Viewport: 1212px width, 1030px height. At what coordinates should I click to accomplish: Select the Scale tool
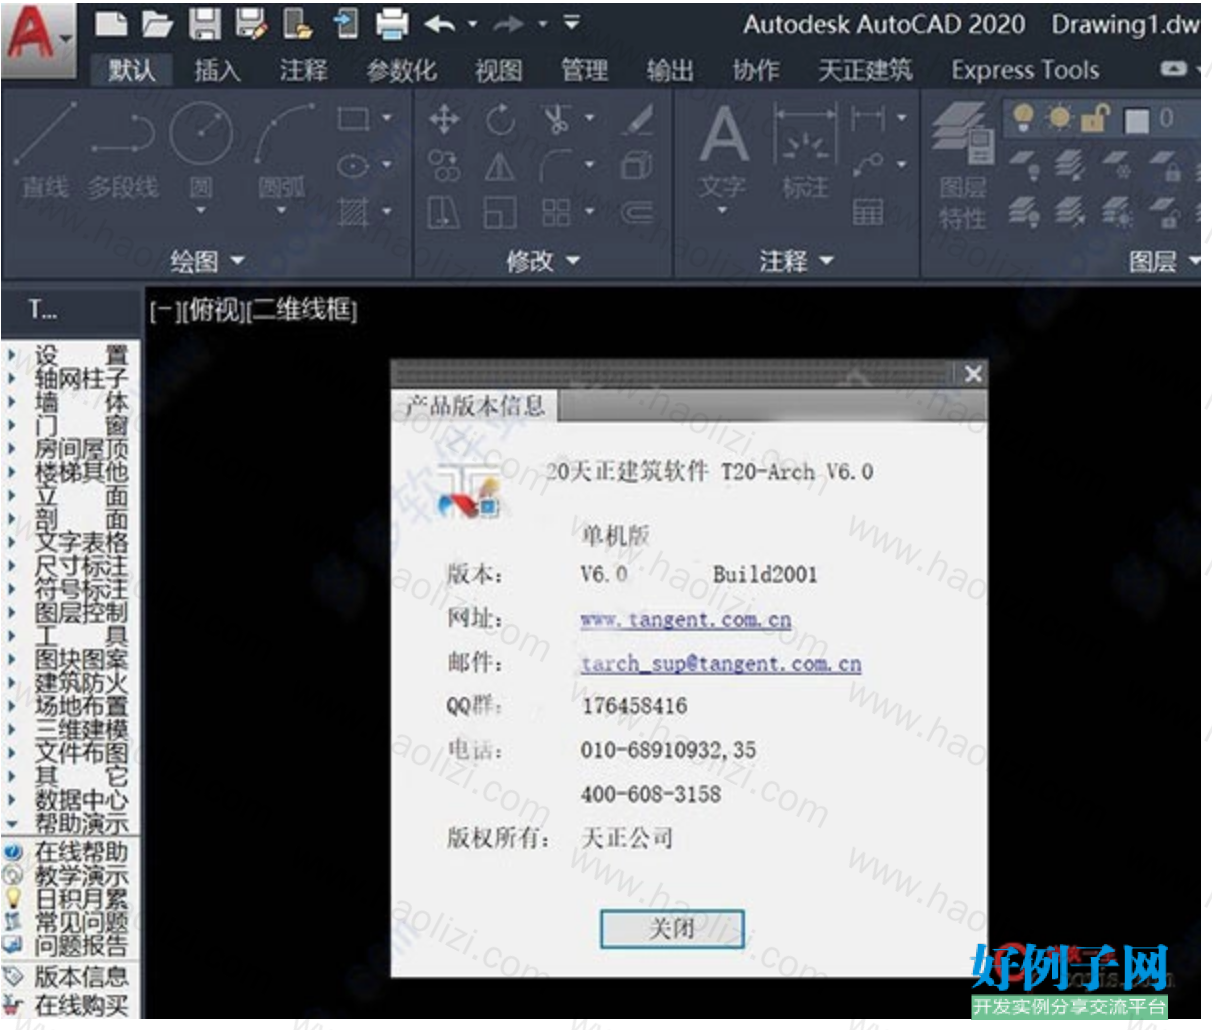tap(500, 212)
